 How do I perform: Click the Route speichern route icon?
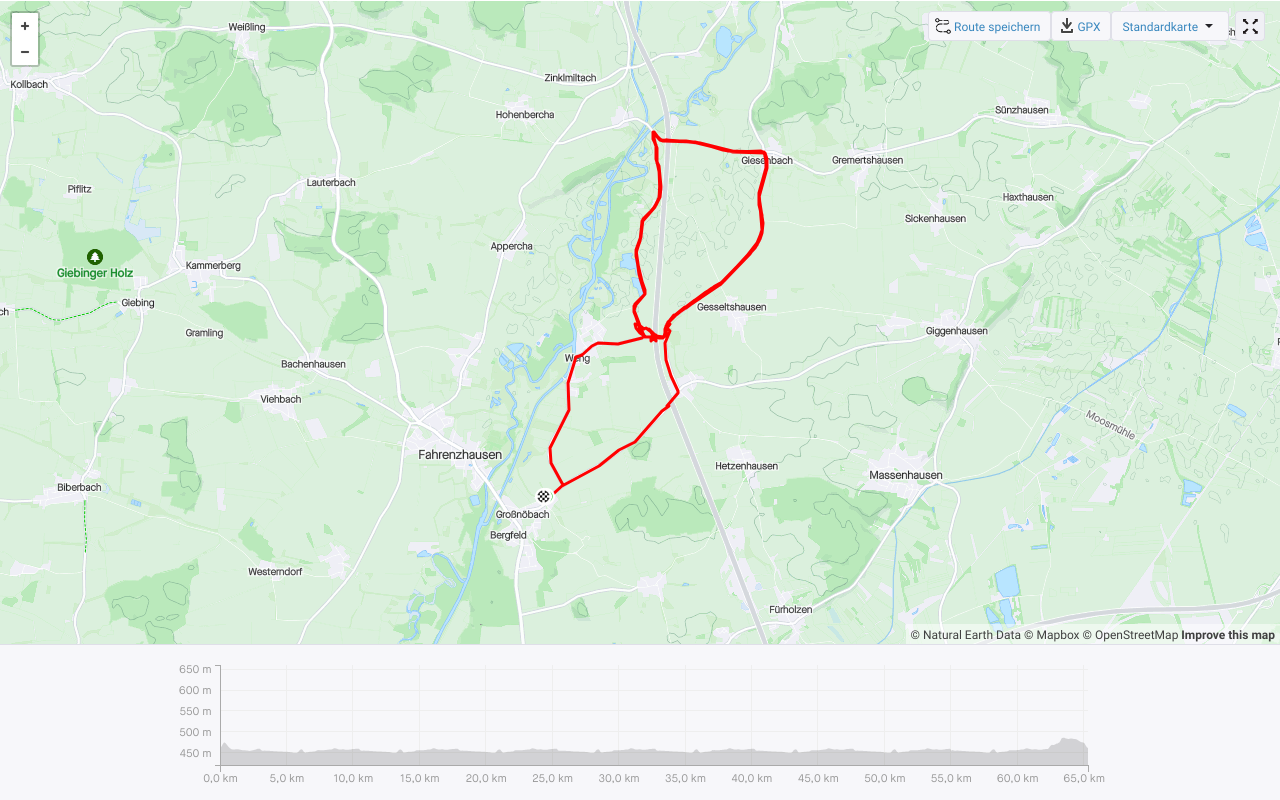[942, 26]
